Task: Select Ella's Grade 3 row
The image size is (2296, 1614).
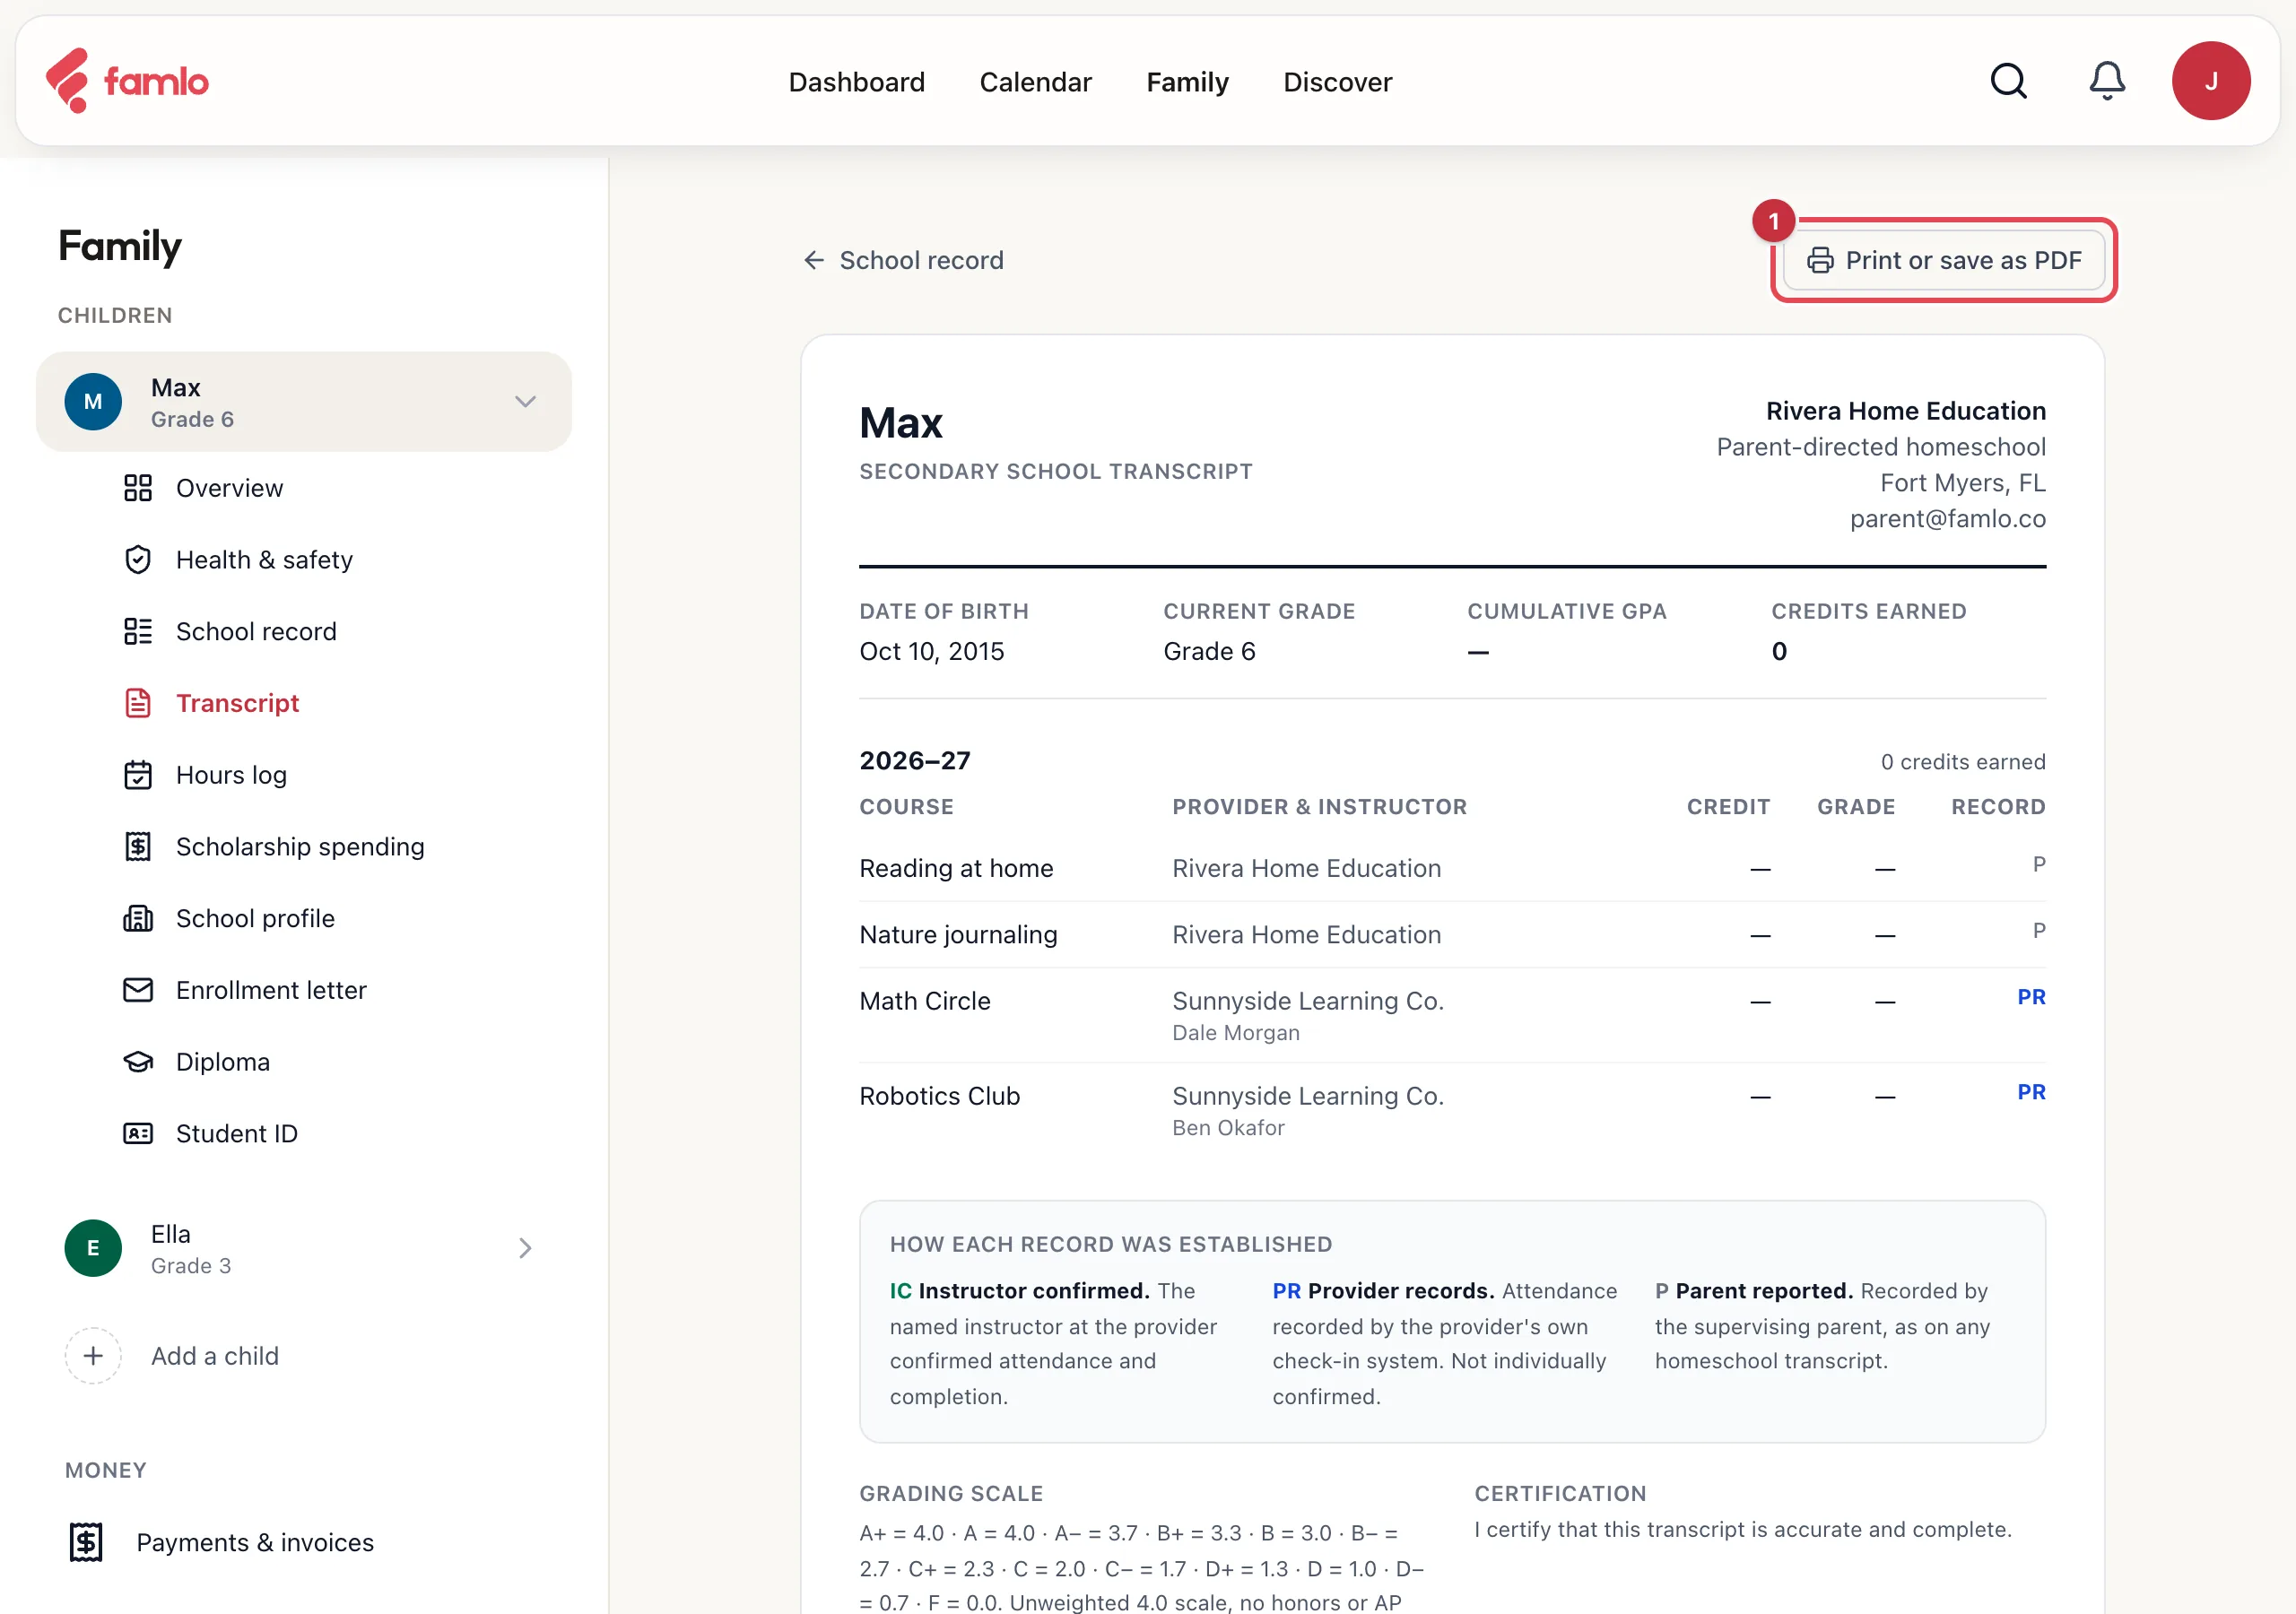Action: tap(304, 1248)
